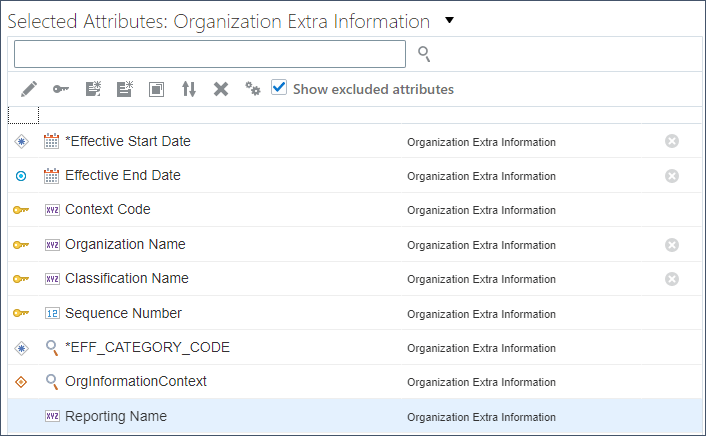
Task: Remove the Classification Name attribute
Action: (x=672, y=278)
